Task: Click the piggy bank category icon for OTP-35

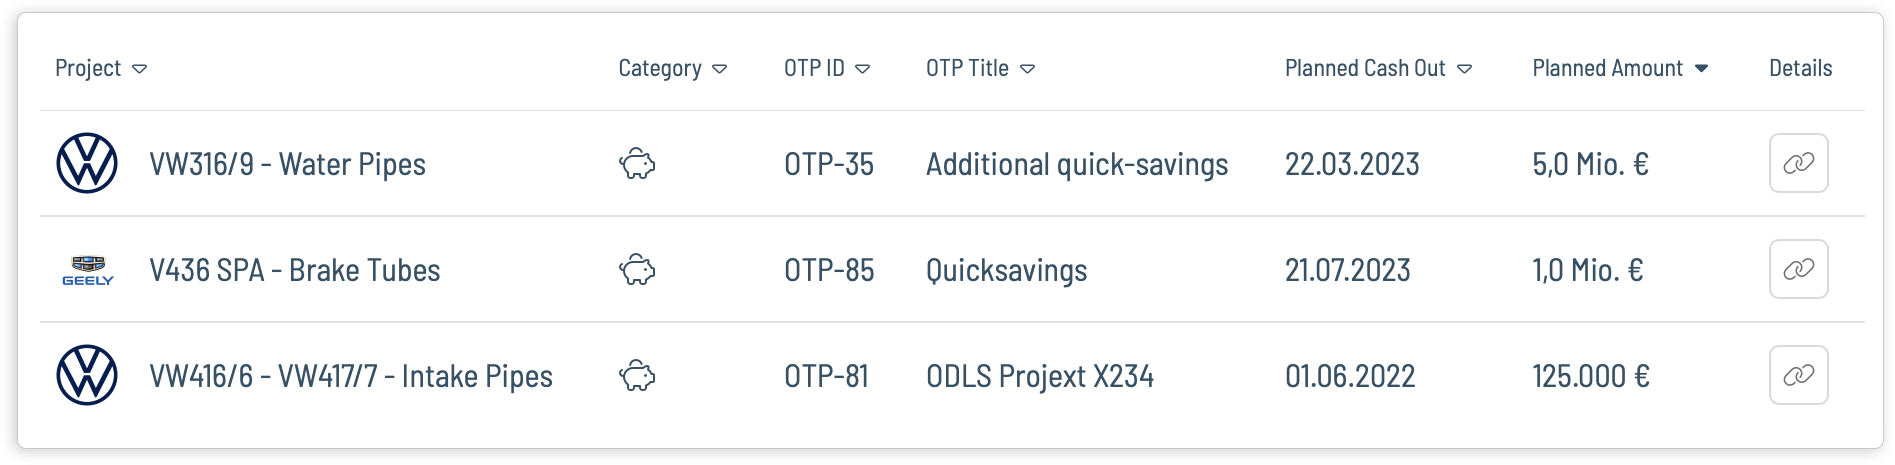Action: [x=637, y=164]
